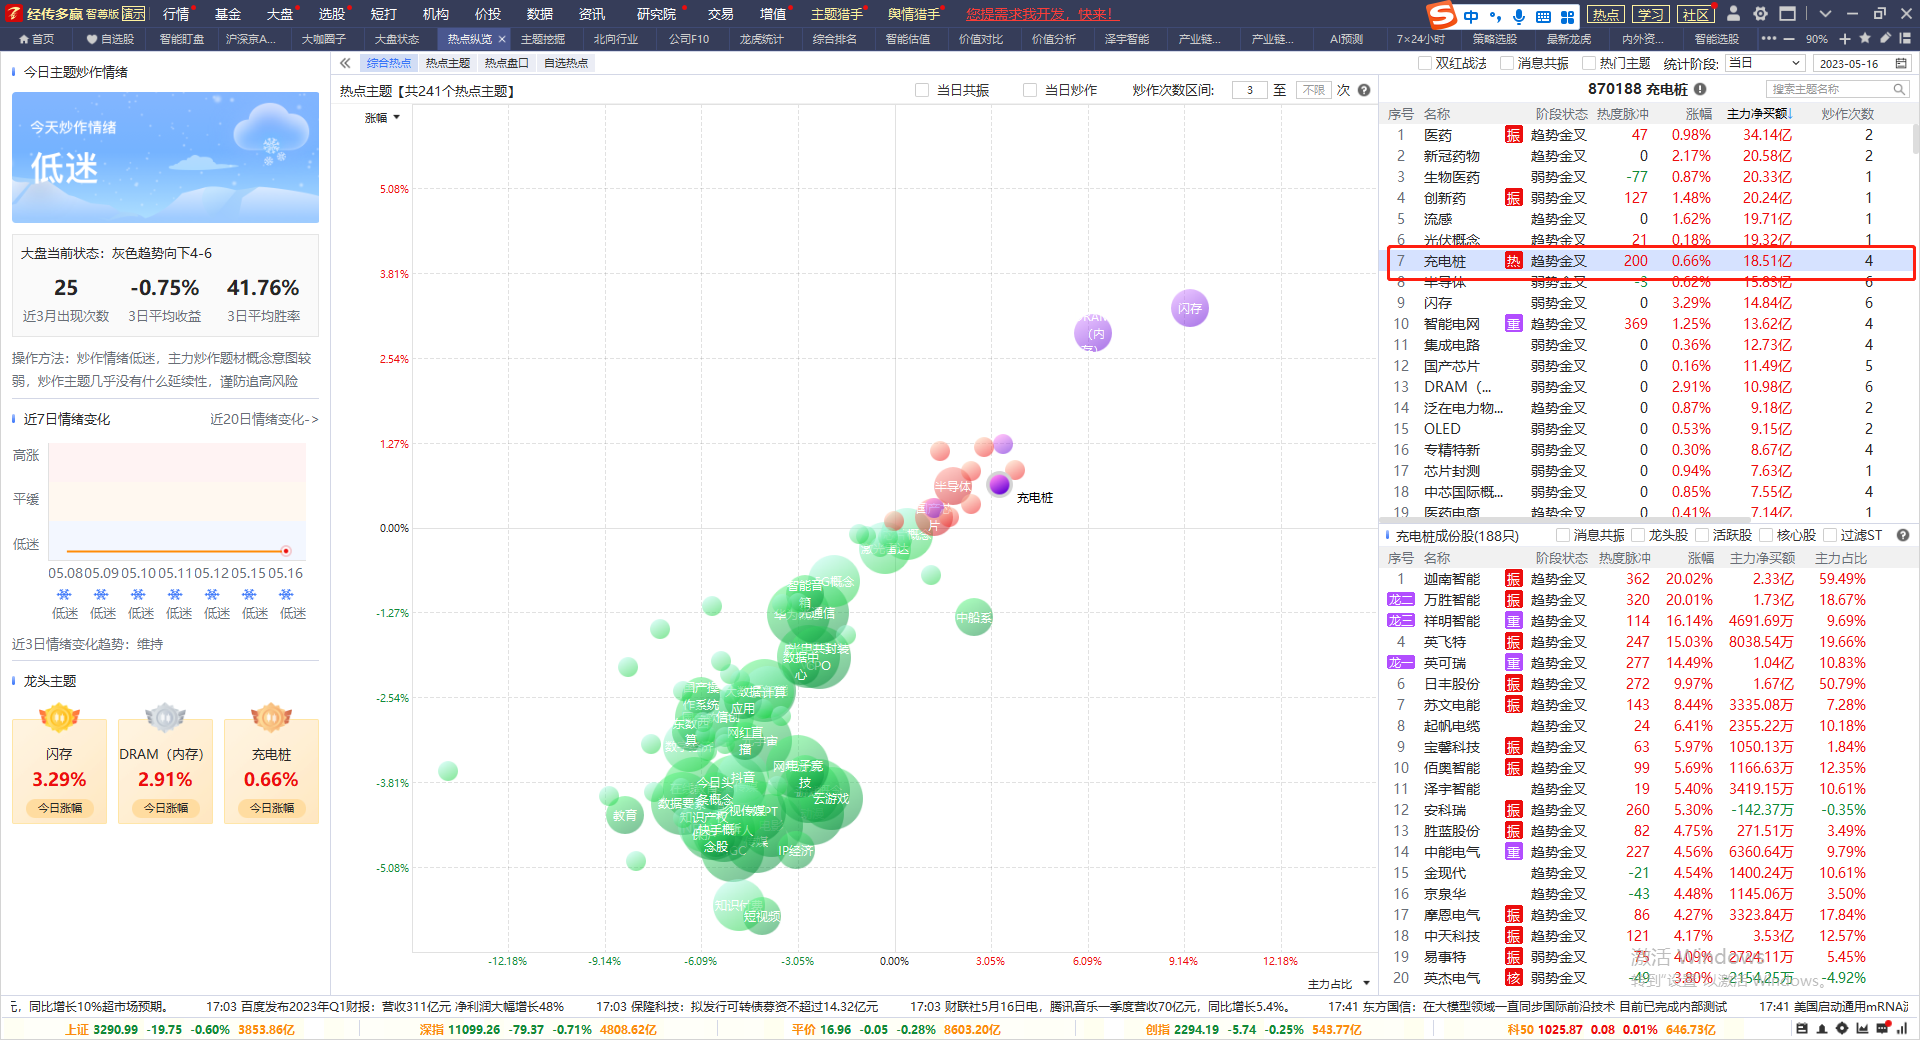This screenshot has height=1040, width=1920.
Task: Click the search magnifier in theme search box
Action: pos(1898,89)
